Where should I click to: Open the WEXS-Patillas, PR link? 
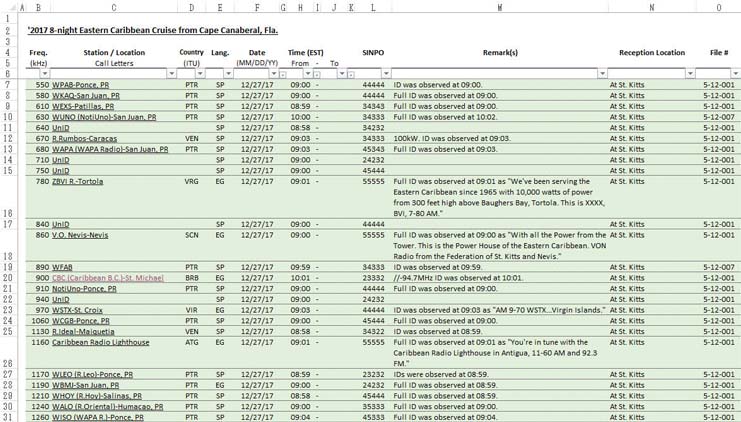point(83,107)
